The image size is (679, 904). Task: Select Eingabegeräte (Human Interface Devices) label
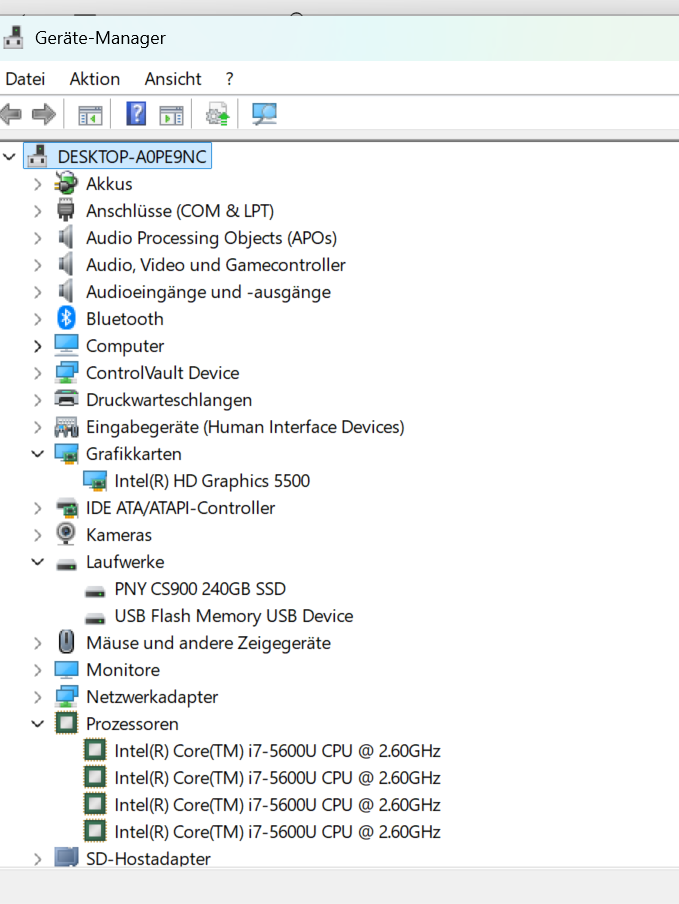[245, 427]
